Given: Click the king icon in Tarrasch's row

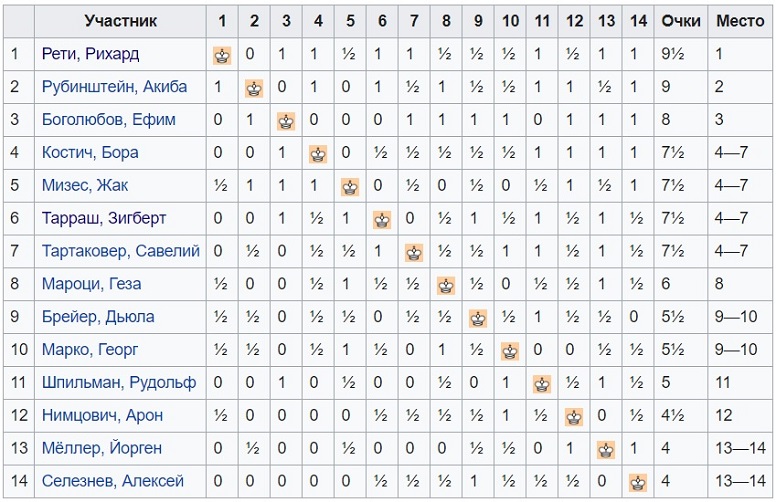Looking at the screenshot, I should tap(382, 220).
